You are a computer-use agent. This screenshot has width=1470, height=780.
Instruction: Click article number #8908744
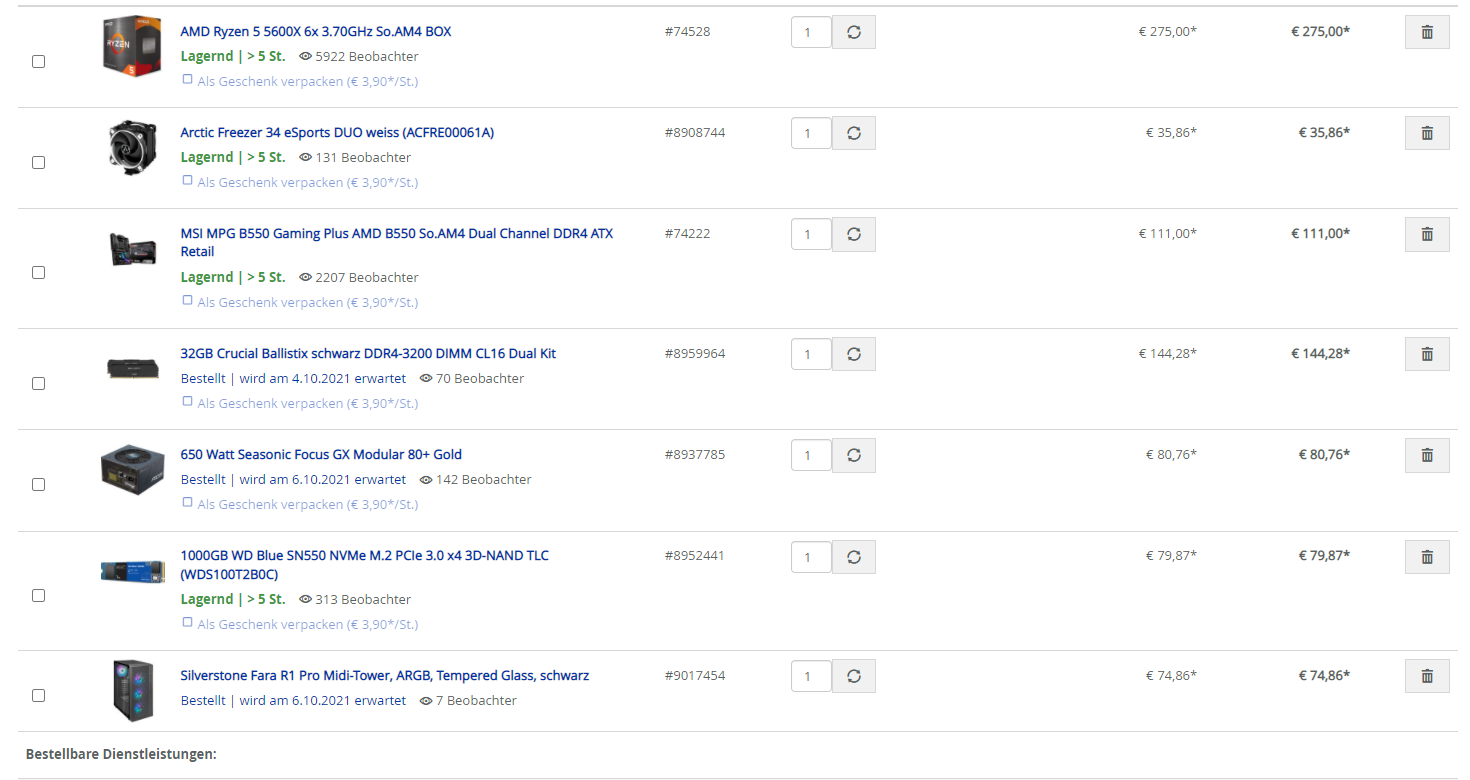pos(694,133)
